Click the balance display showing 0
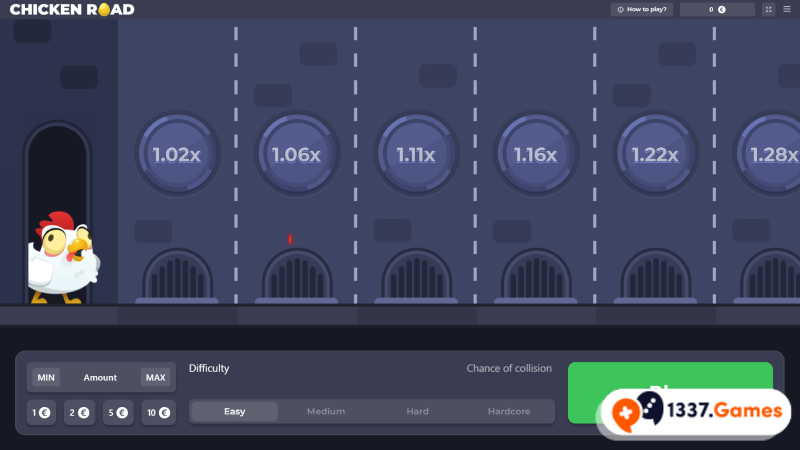 point(717,9)
